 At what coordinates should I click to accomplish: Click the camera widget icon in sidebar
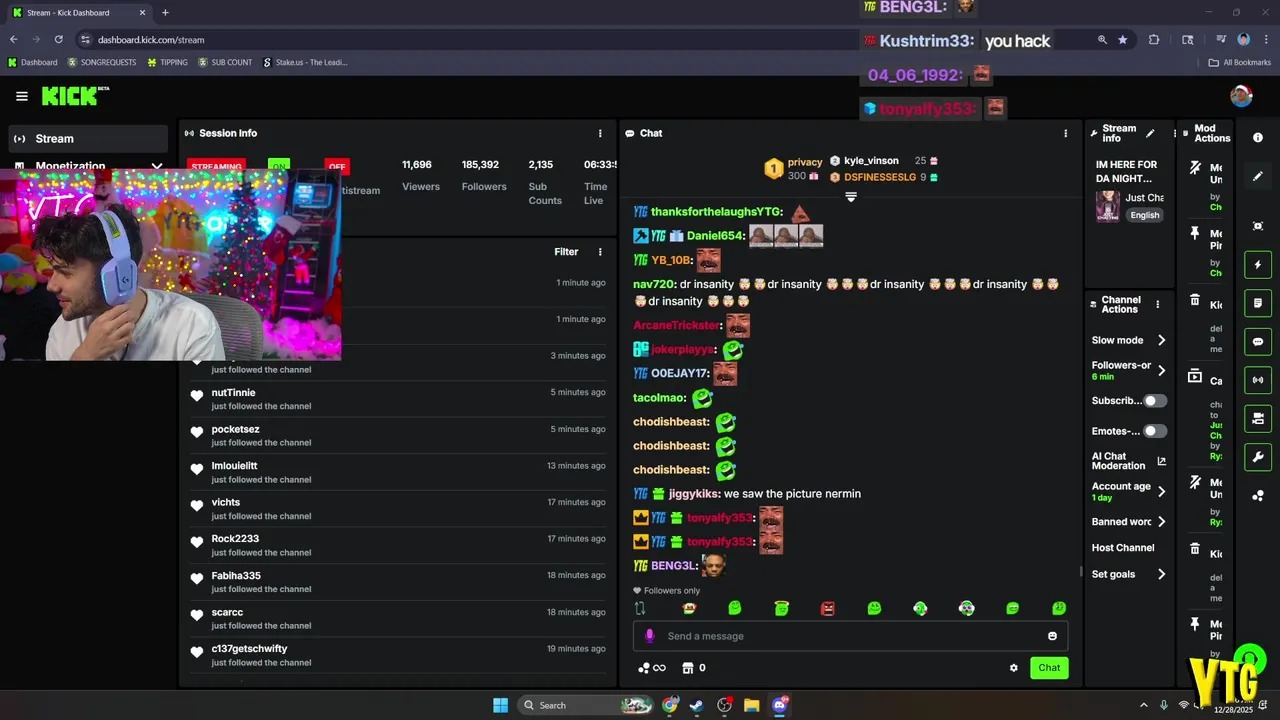(x=1258, y=418)
